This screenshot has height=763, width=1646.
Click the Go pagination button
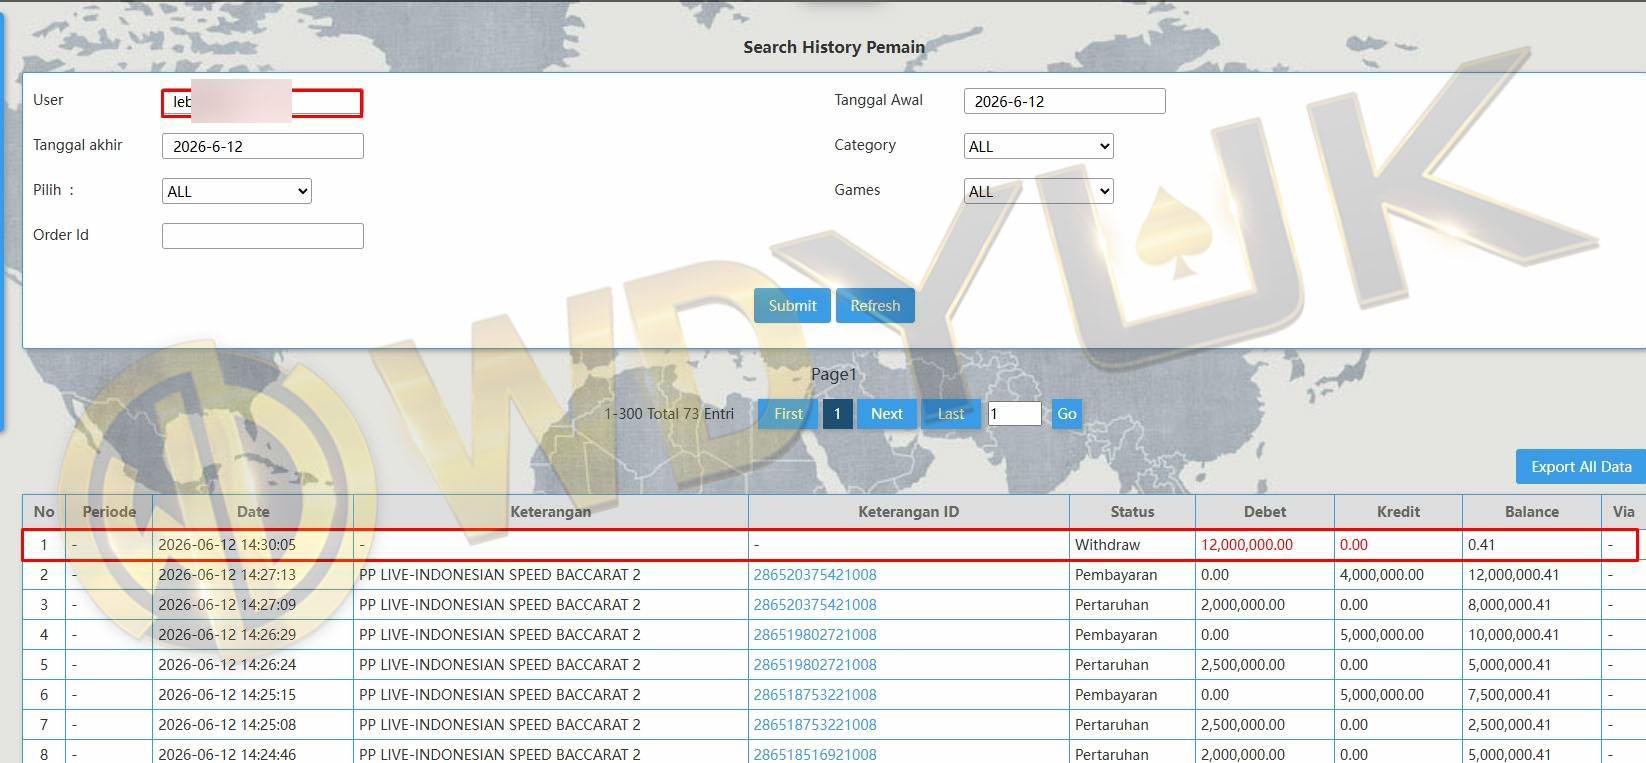coord(1067,414)
